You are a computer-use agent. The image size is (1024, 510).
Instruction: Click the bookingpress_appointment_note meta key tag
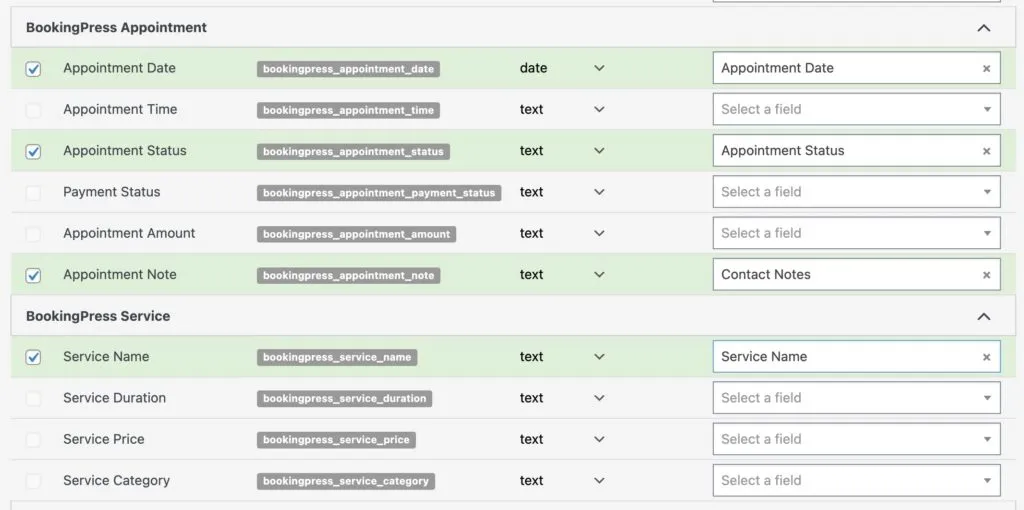(349, 275)
